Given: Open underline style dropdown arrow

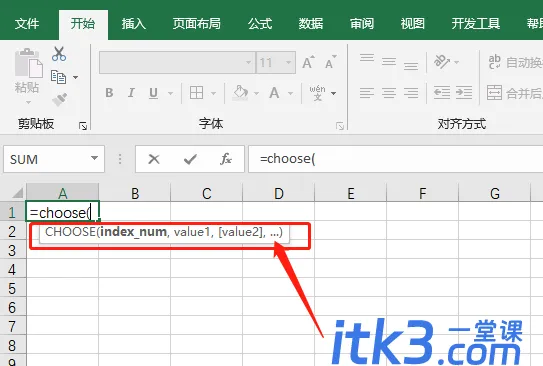Looking at the screenshot, I should coord(170,93).
